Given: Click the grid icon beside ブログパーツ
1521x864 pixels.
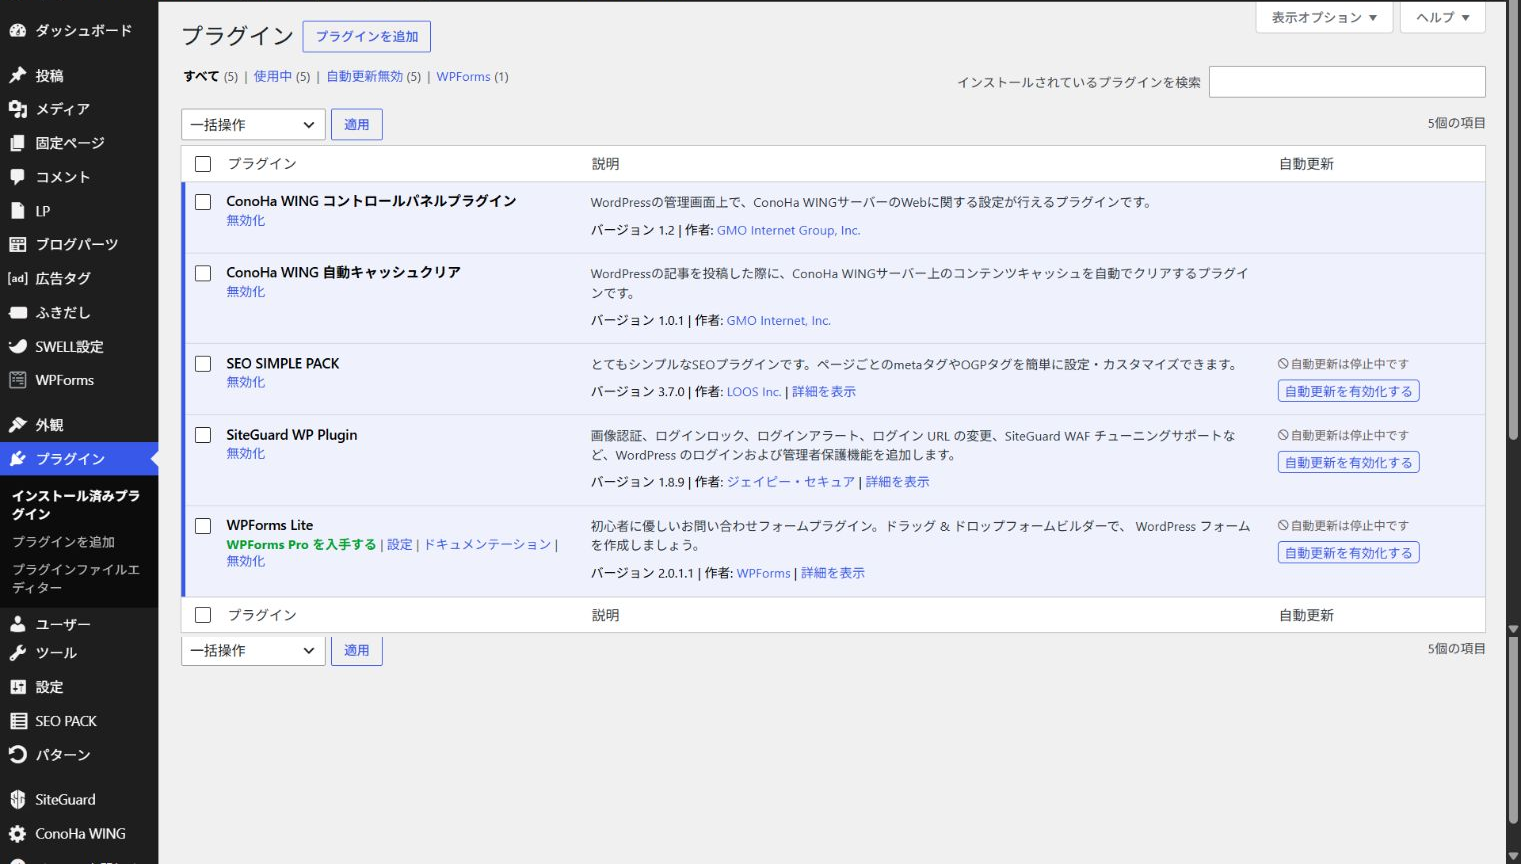Looking at the screenshot, I should coord(17,244).
